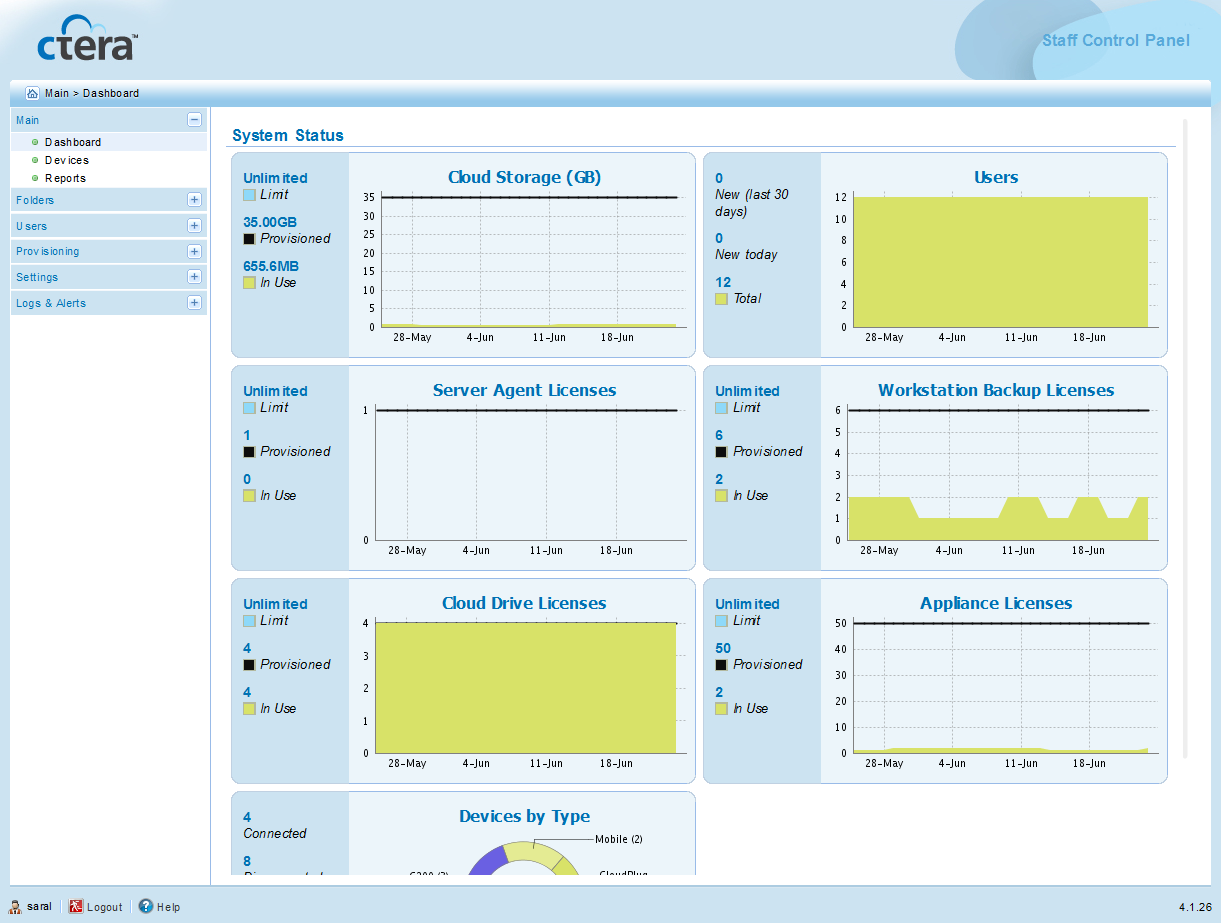Expand the Folders section

click(x=194, y=200)
